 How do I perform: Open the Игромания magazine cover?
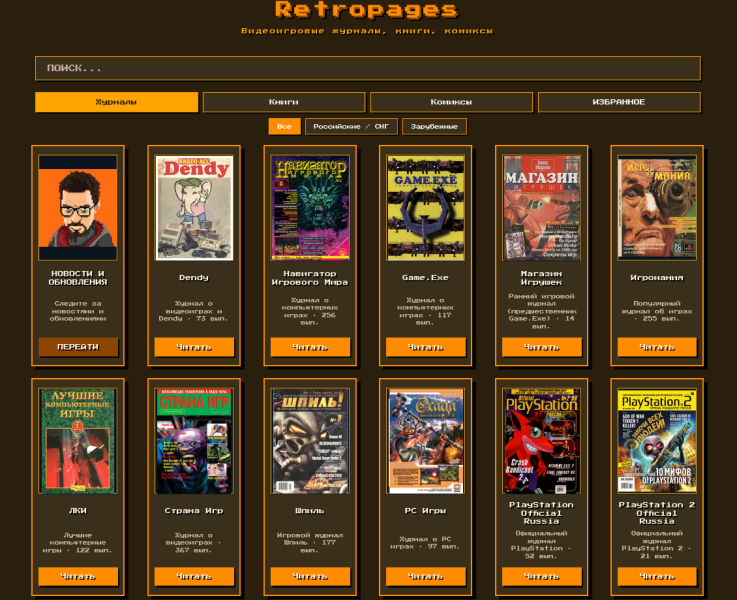click(657, 208)
